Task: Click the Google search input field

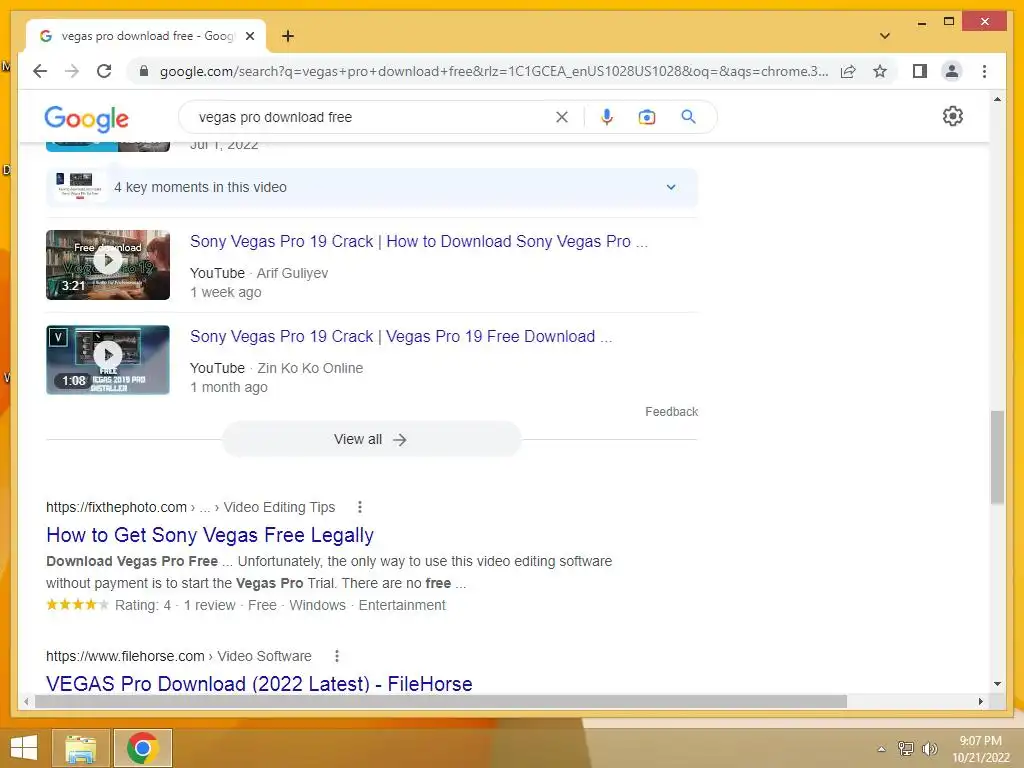Action: 372,117
